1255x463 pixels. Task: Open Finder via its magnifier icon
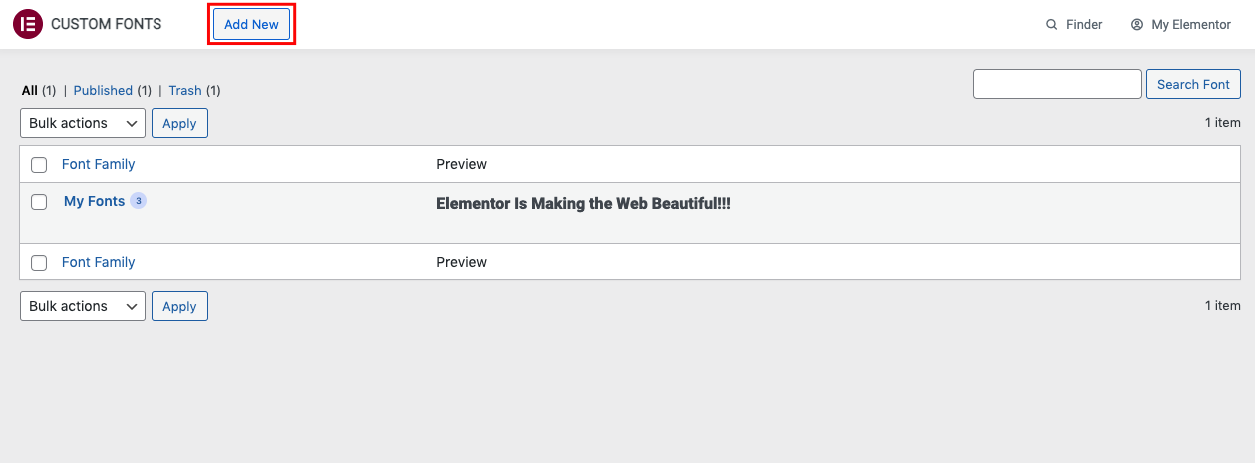(1051, 25)
